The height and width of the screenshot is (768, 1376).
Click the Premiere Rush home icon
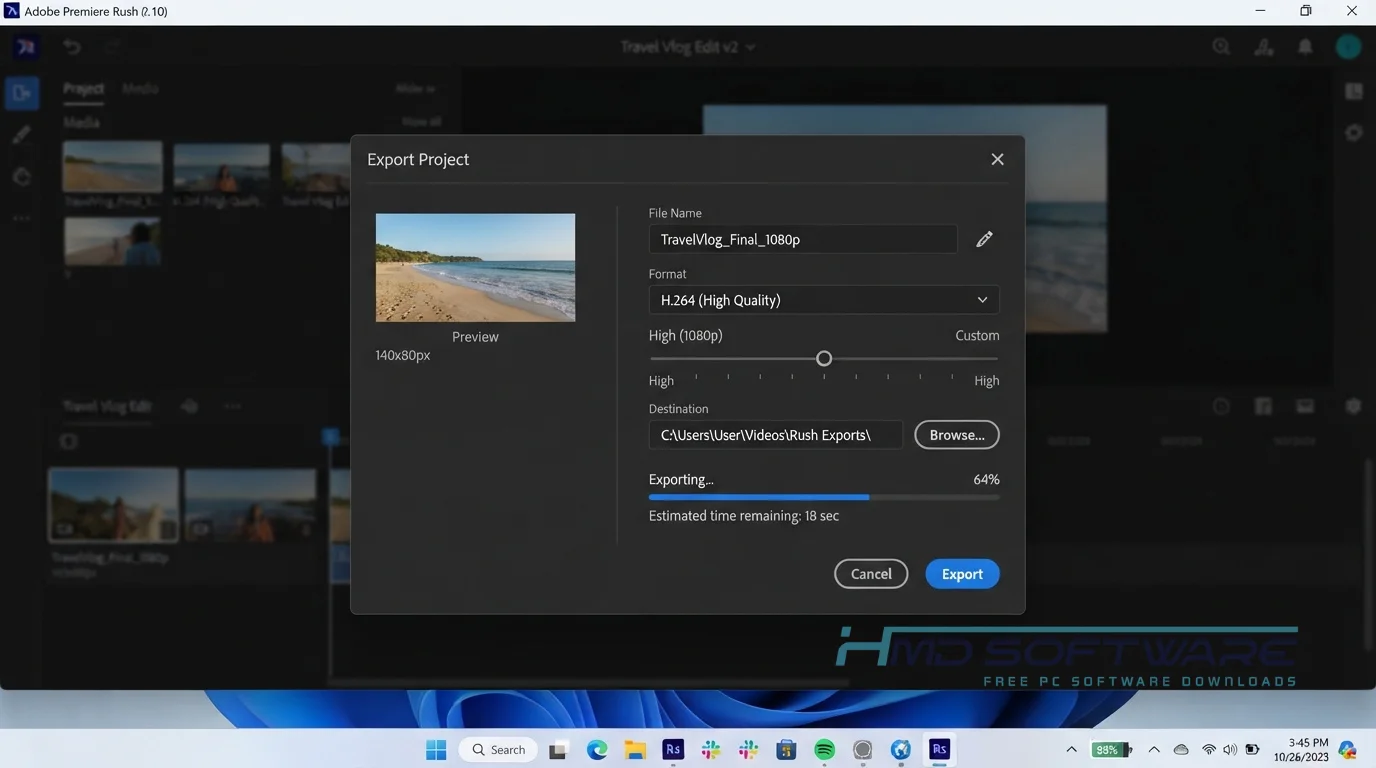[x=25, y=47]
